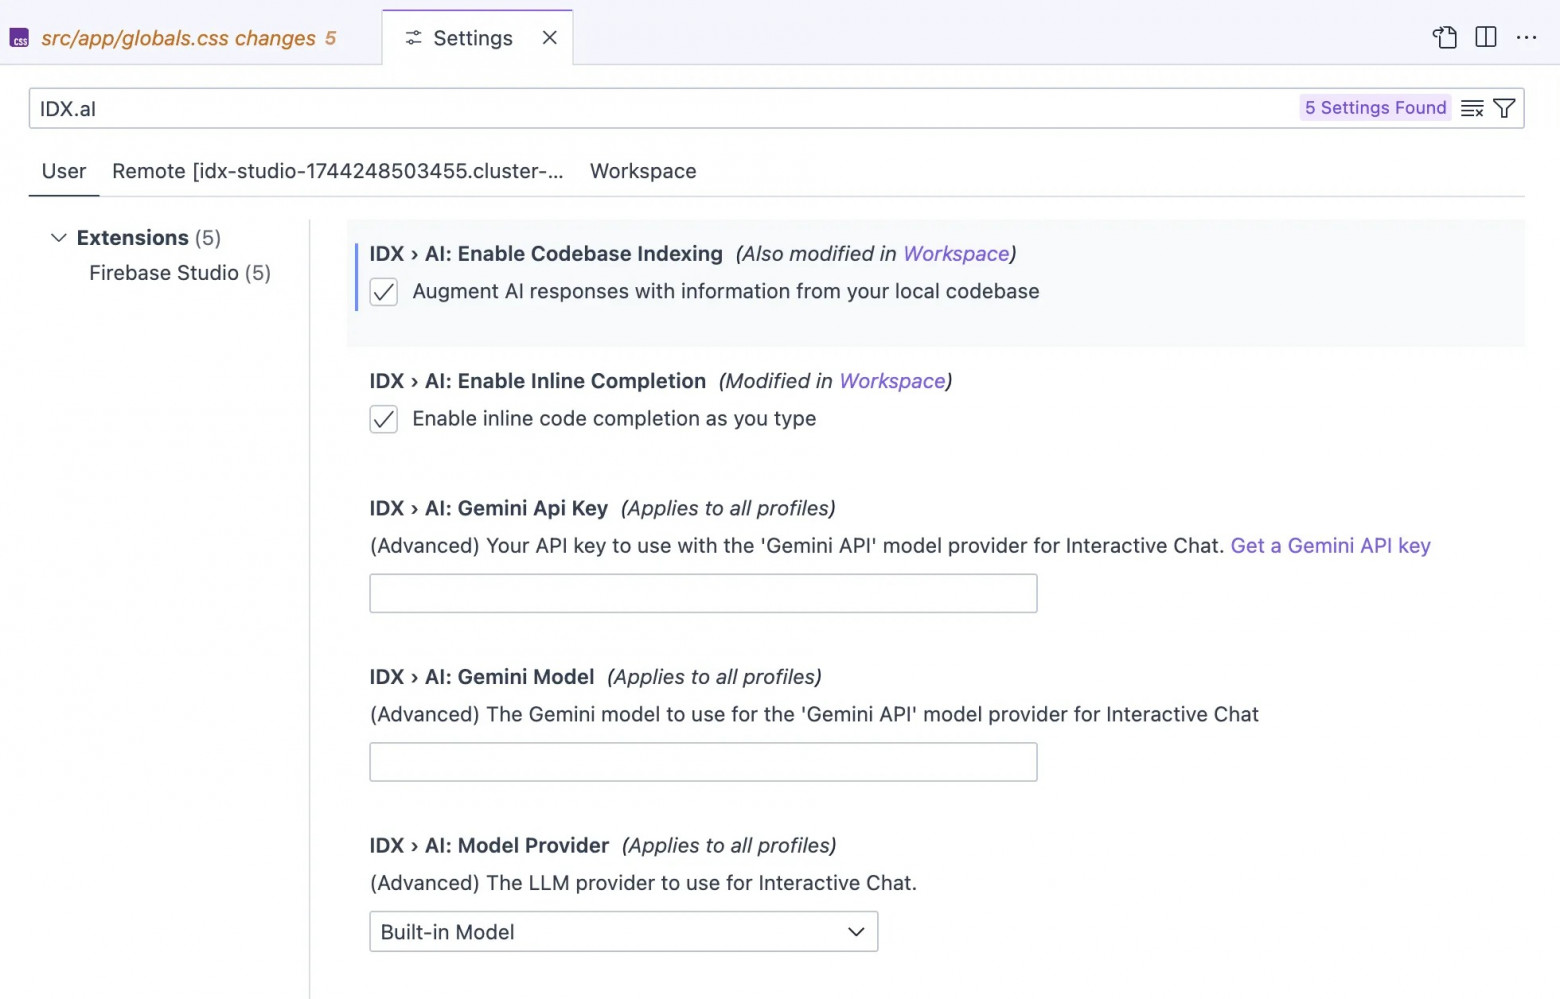Split the editor to the right
This screenshot has height=999, width=1560.
coord(1486,38)
